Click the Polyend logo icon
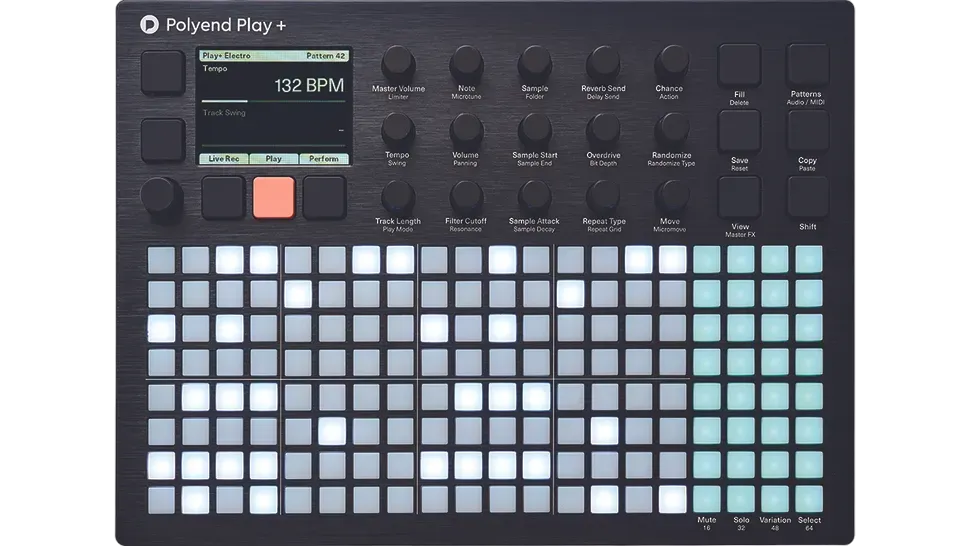Screen dimensions: 970x546 pyautogui.click(x=149, y=25)
